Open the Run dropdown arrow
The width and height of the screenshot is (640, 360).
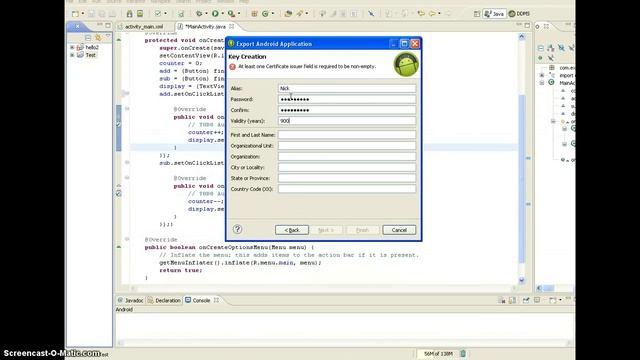pyautogui.click(x=222, y=14)
